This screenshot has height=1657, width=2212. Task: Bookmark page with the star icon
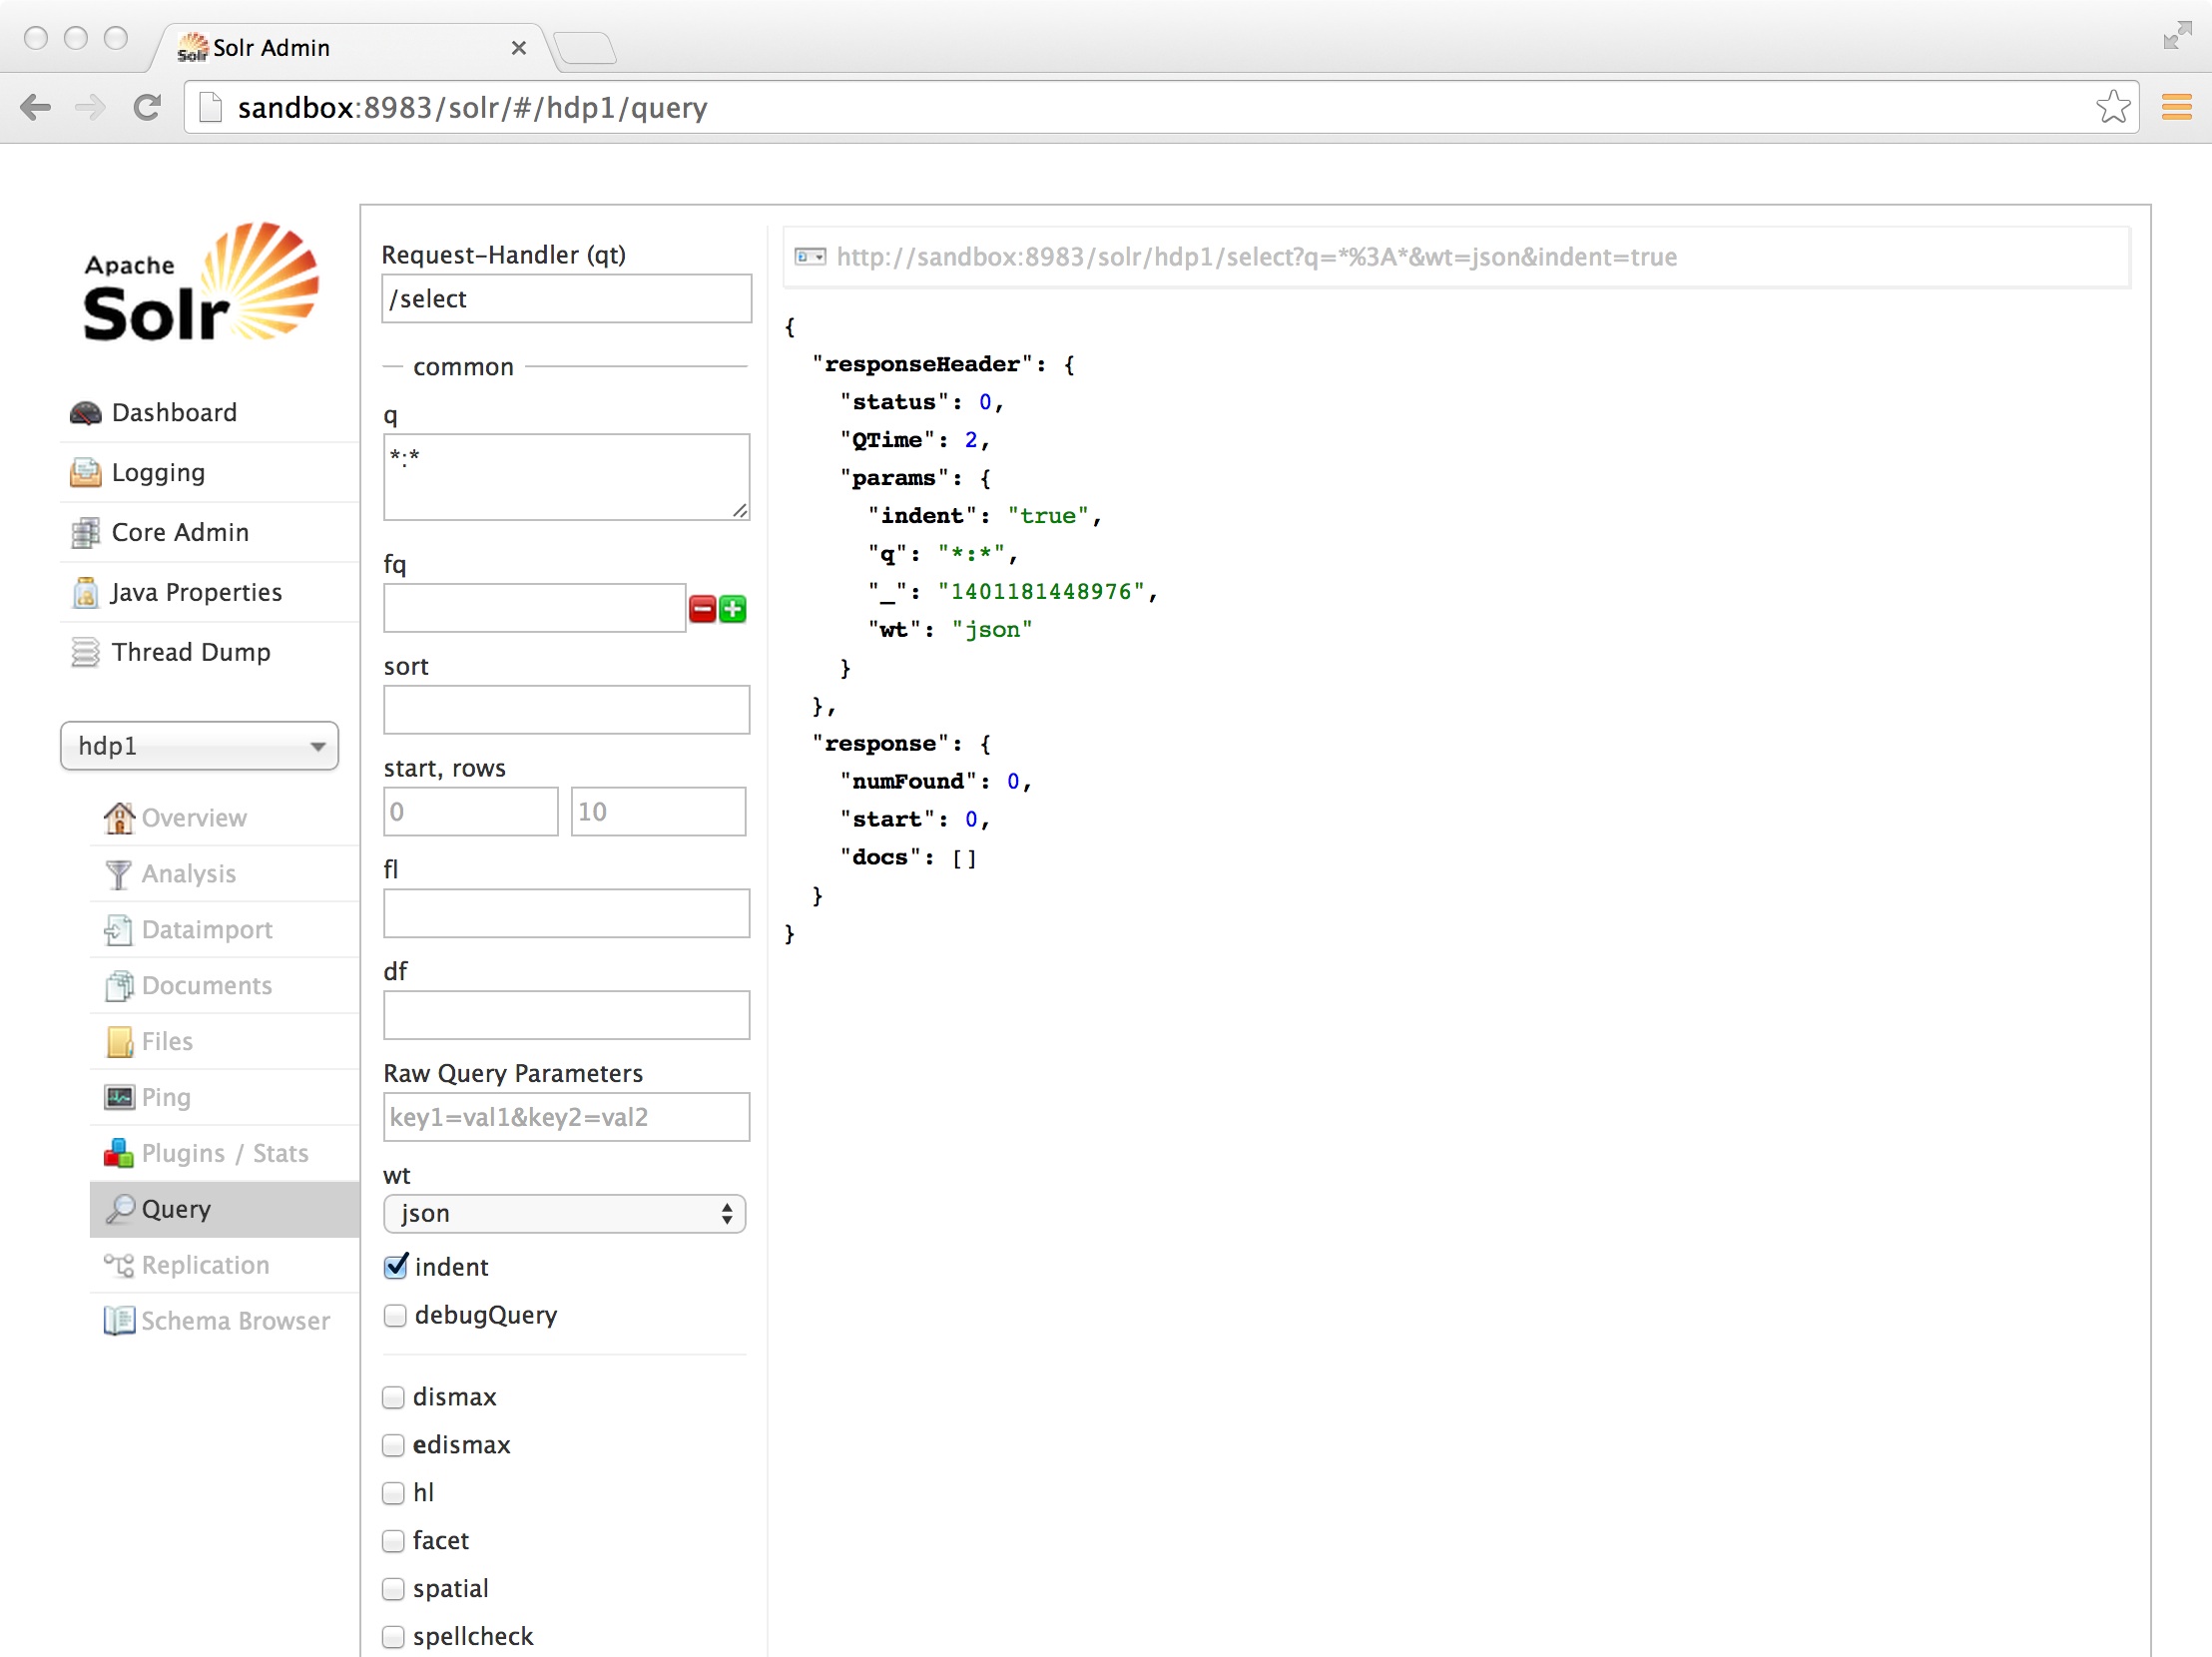2112,107
